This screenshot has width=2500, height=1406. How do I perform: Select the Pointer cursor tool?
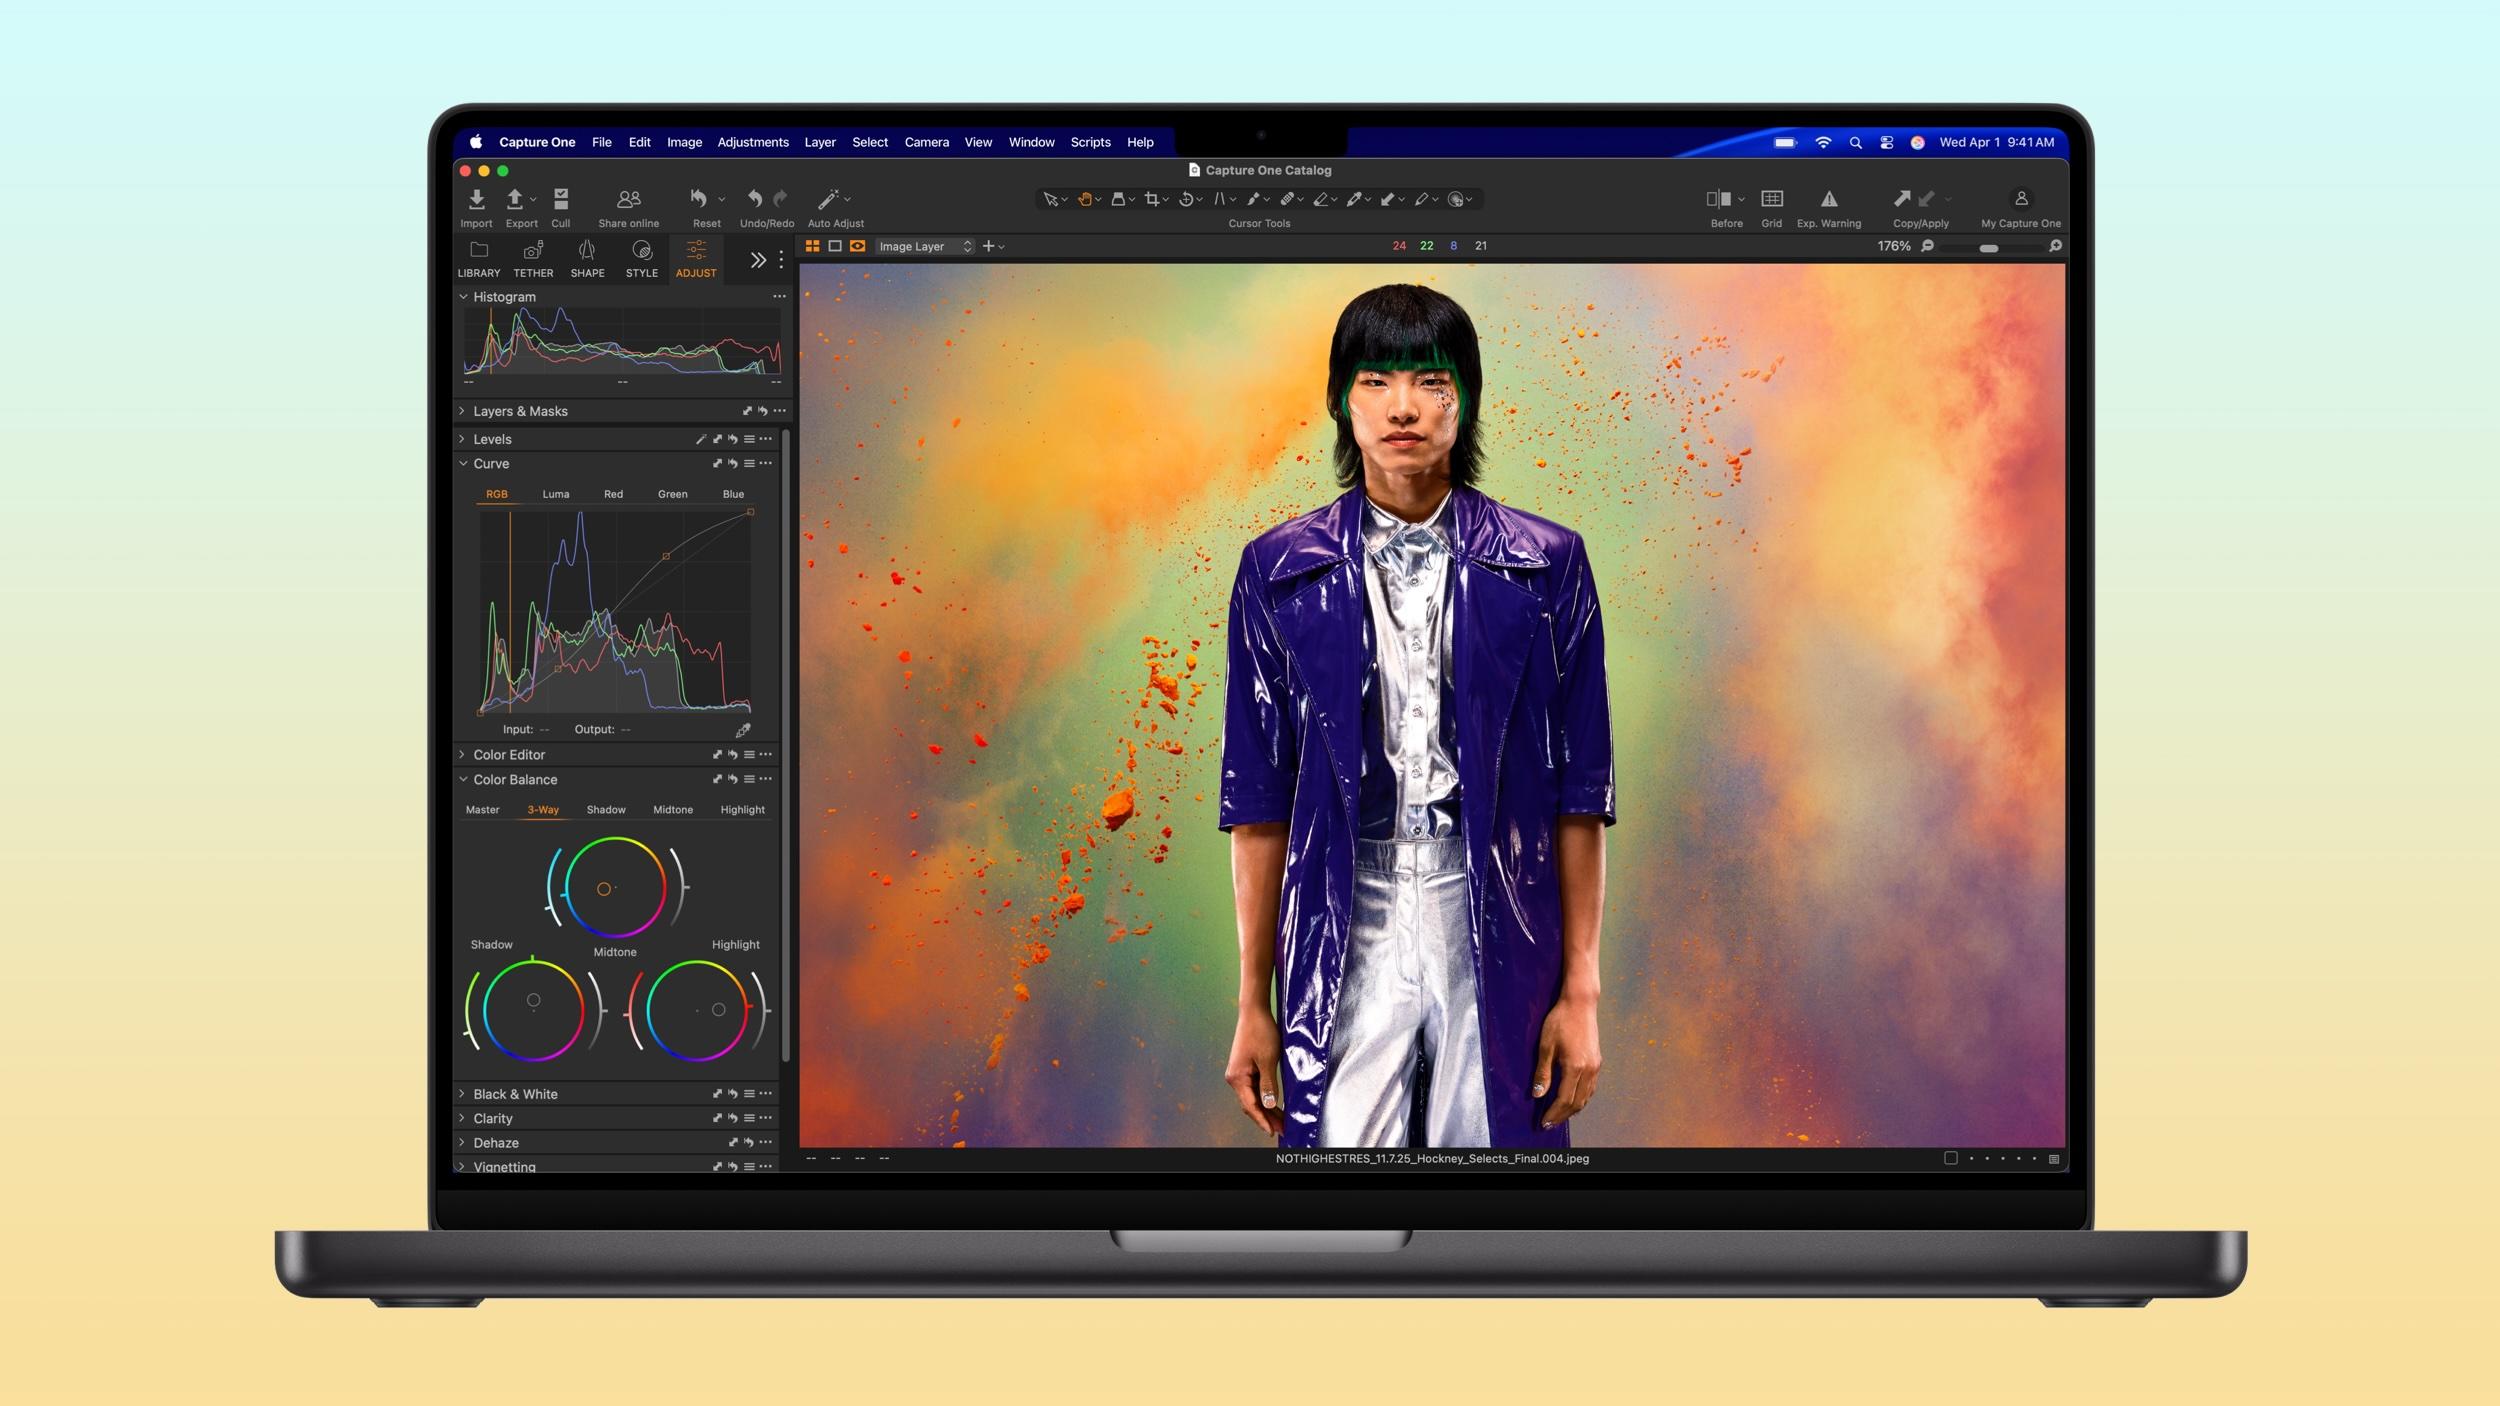(x=1050, y=199)
